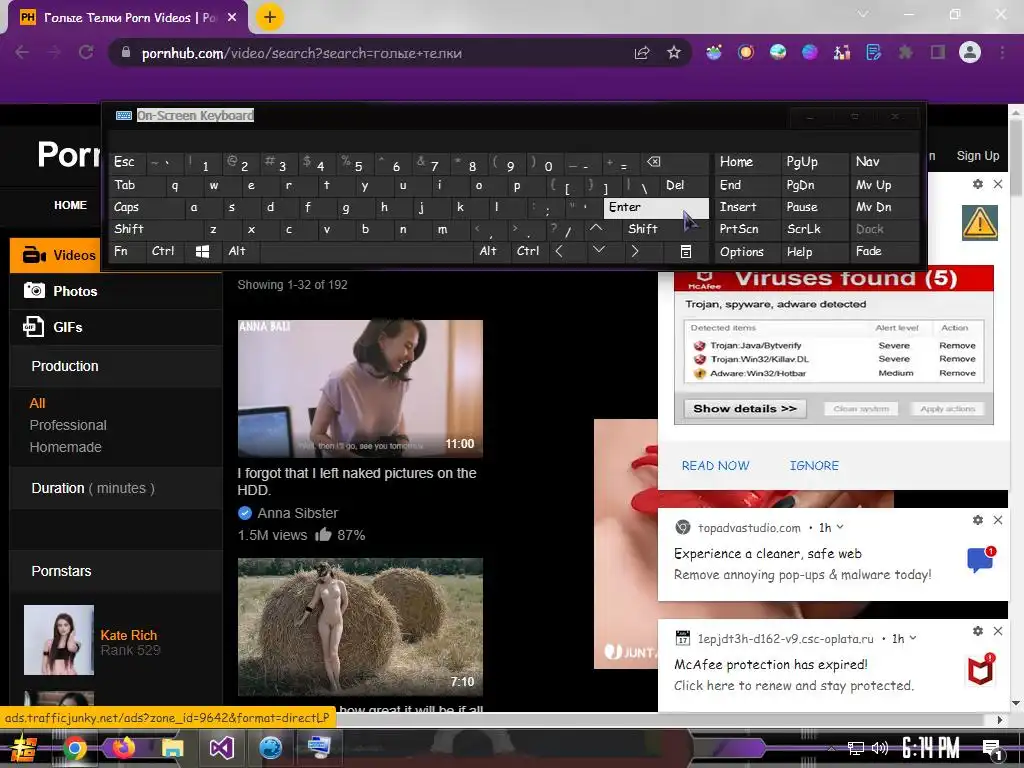This screenshot has height=768, width=1024.
Task: Bookmark this page with the star icon
Action: click(674, 53)
